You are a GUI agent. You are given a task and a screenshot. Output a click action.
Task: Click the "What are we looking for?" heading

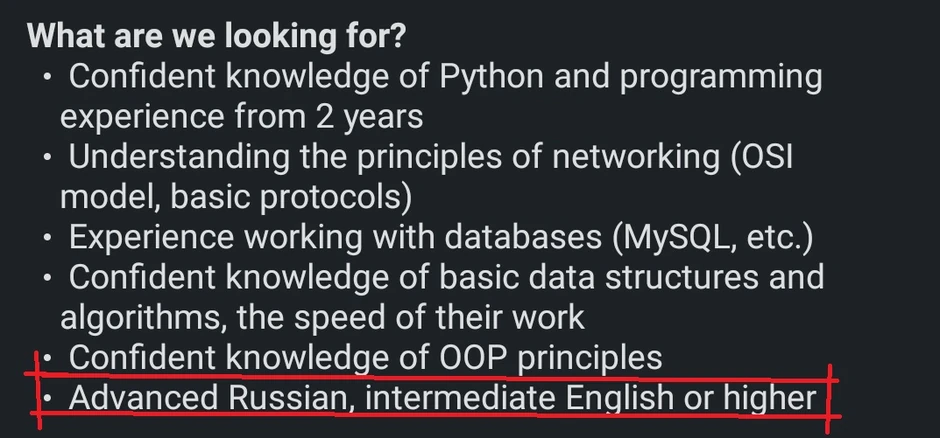point(216,36)
